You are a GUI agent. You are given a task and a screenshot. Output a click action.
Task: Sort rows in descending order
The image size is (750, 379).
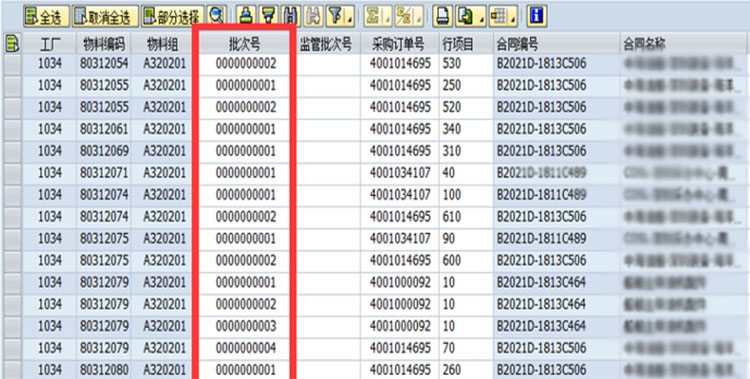[x=268, y=17]
